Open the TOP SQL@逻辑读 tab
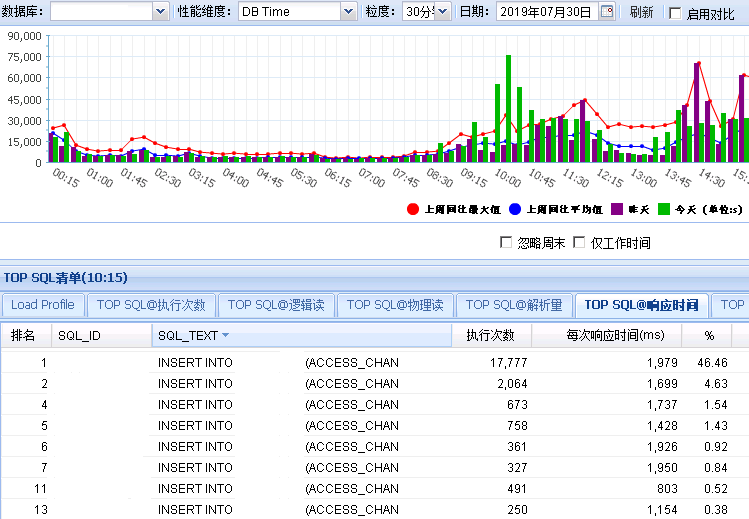The height and width of the screenshot is (519, 749). pos(276,305)
